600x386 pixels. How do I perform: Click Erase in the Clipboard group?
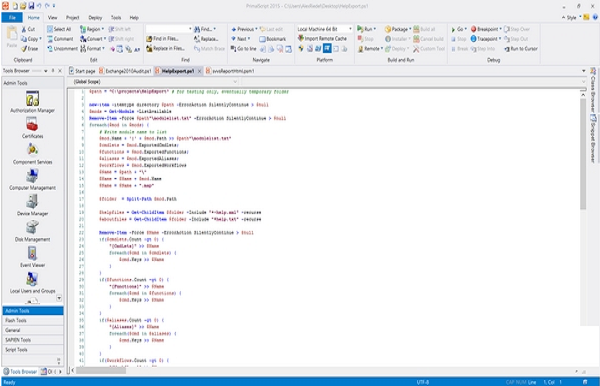29,49
